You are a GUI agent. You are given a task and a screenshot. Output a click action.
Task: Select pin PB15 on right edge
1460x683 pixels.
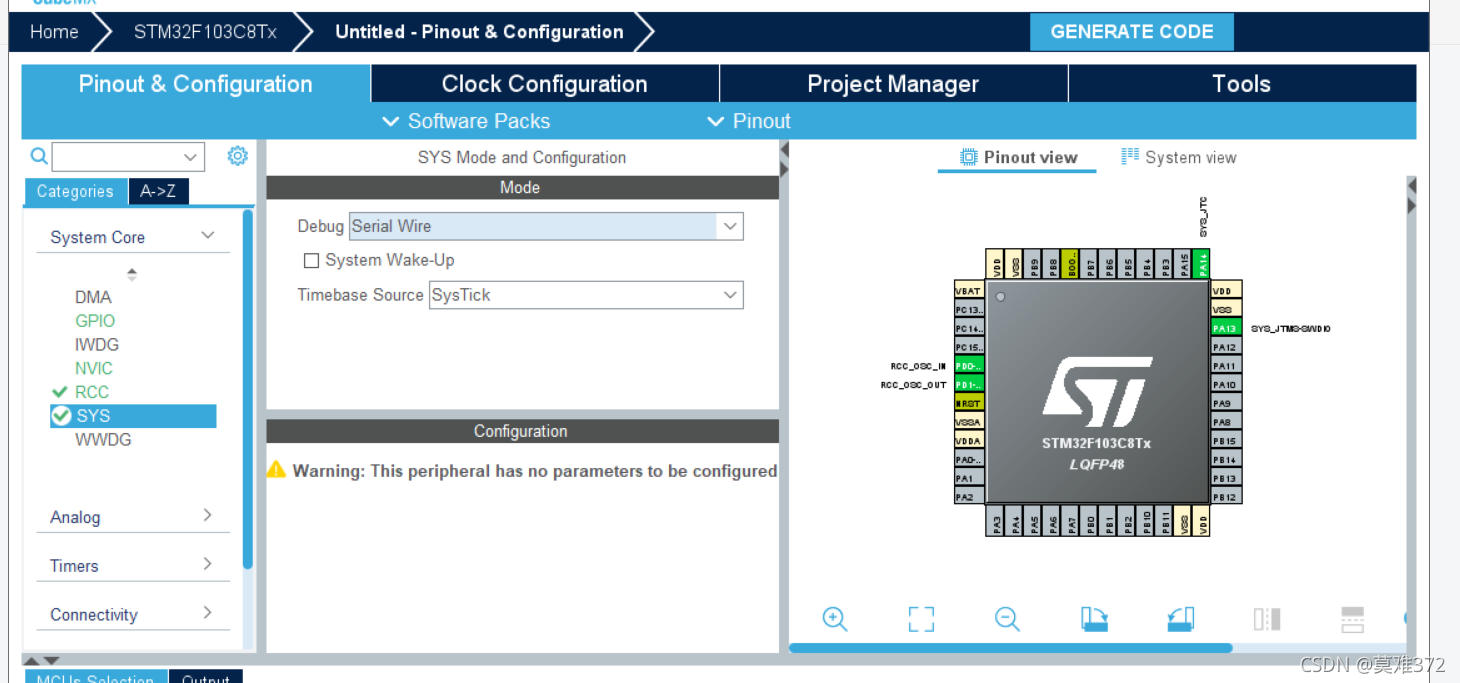[x=1225, y=440]
